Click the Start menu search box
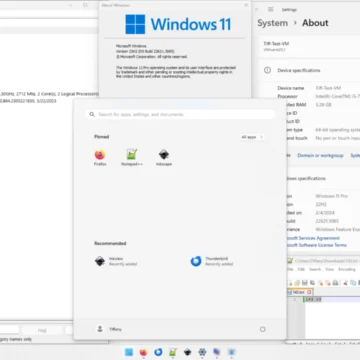This screenshot has height=360, width=360. coord(180,114)
